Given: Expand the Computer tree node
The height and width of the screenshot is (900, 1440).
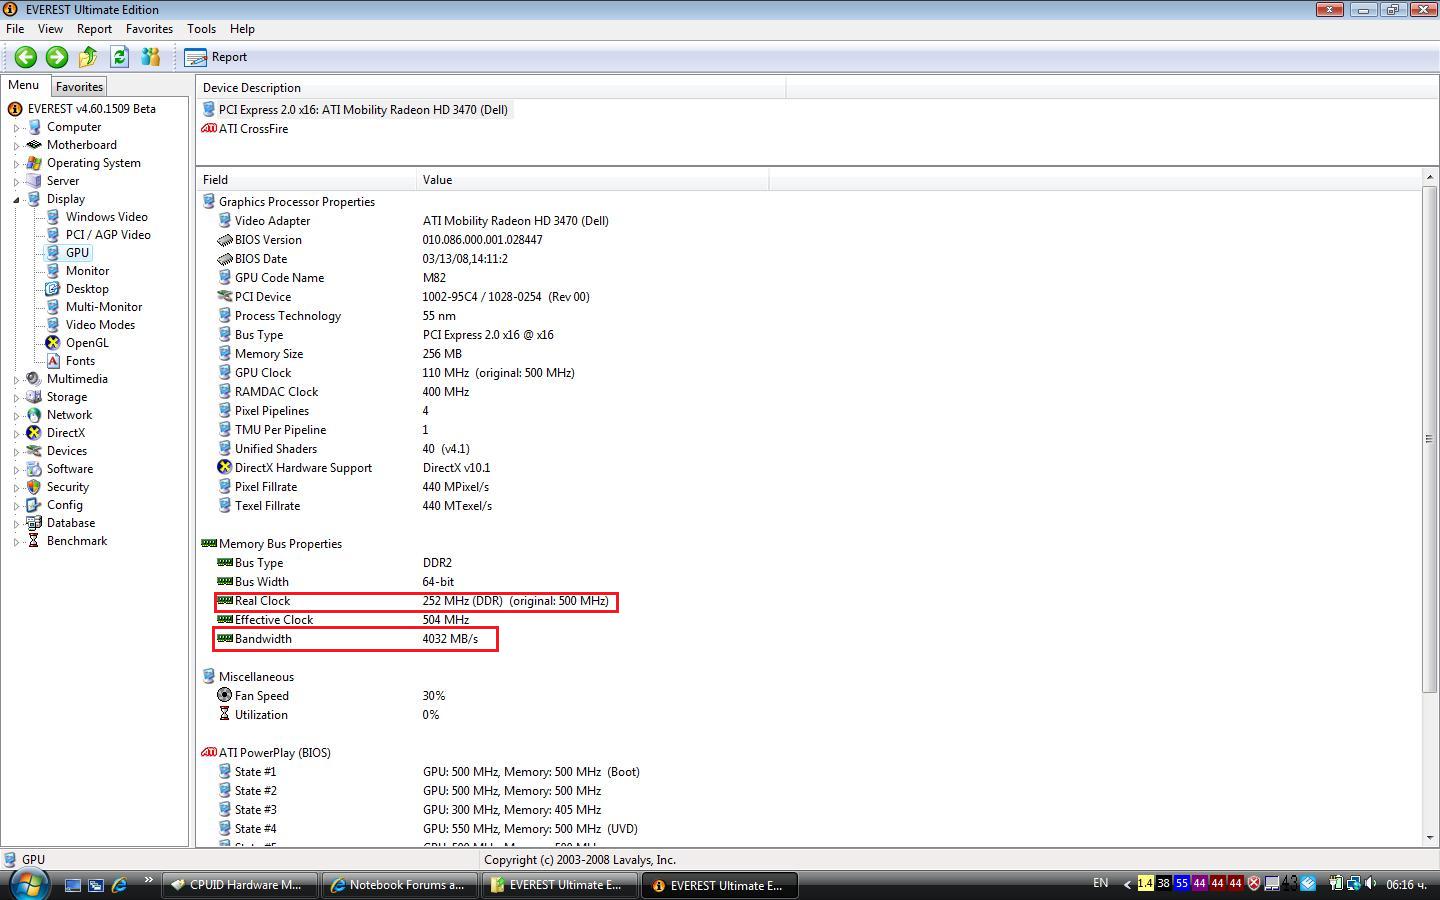Looking at the screenshot, I should click(17, 128).
